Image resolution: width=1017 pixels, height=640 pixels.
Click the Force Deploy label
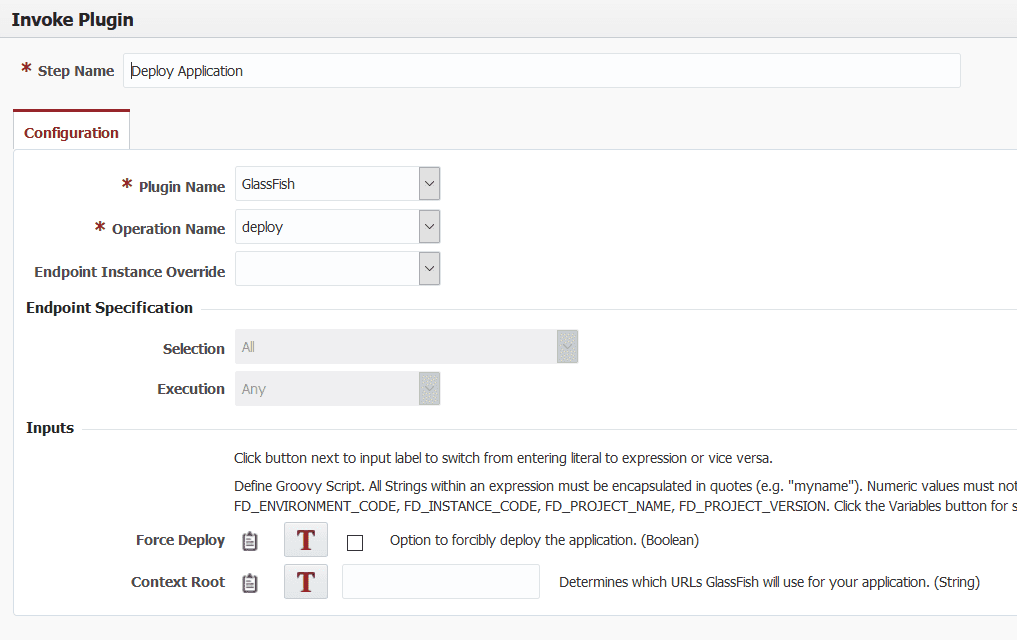[x=180, y=540]
